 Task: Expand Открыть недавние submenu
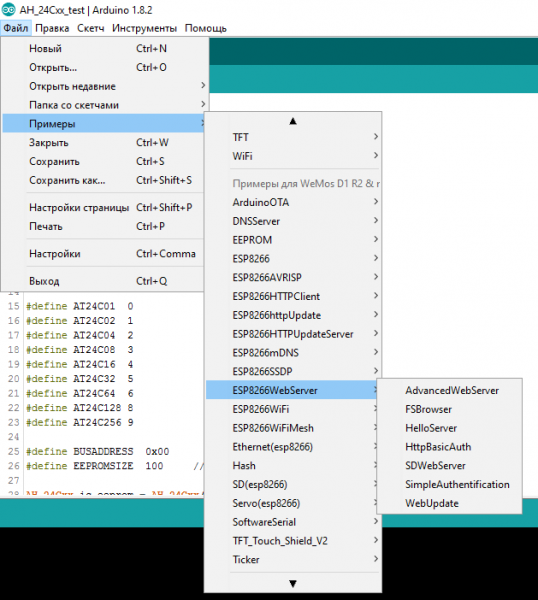tap(103, 86)
